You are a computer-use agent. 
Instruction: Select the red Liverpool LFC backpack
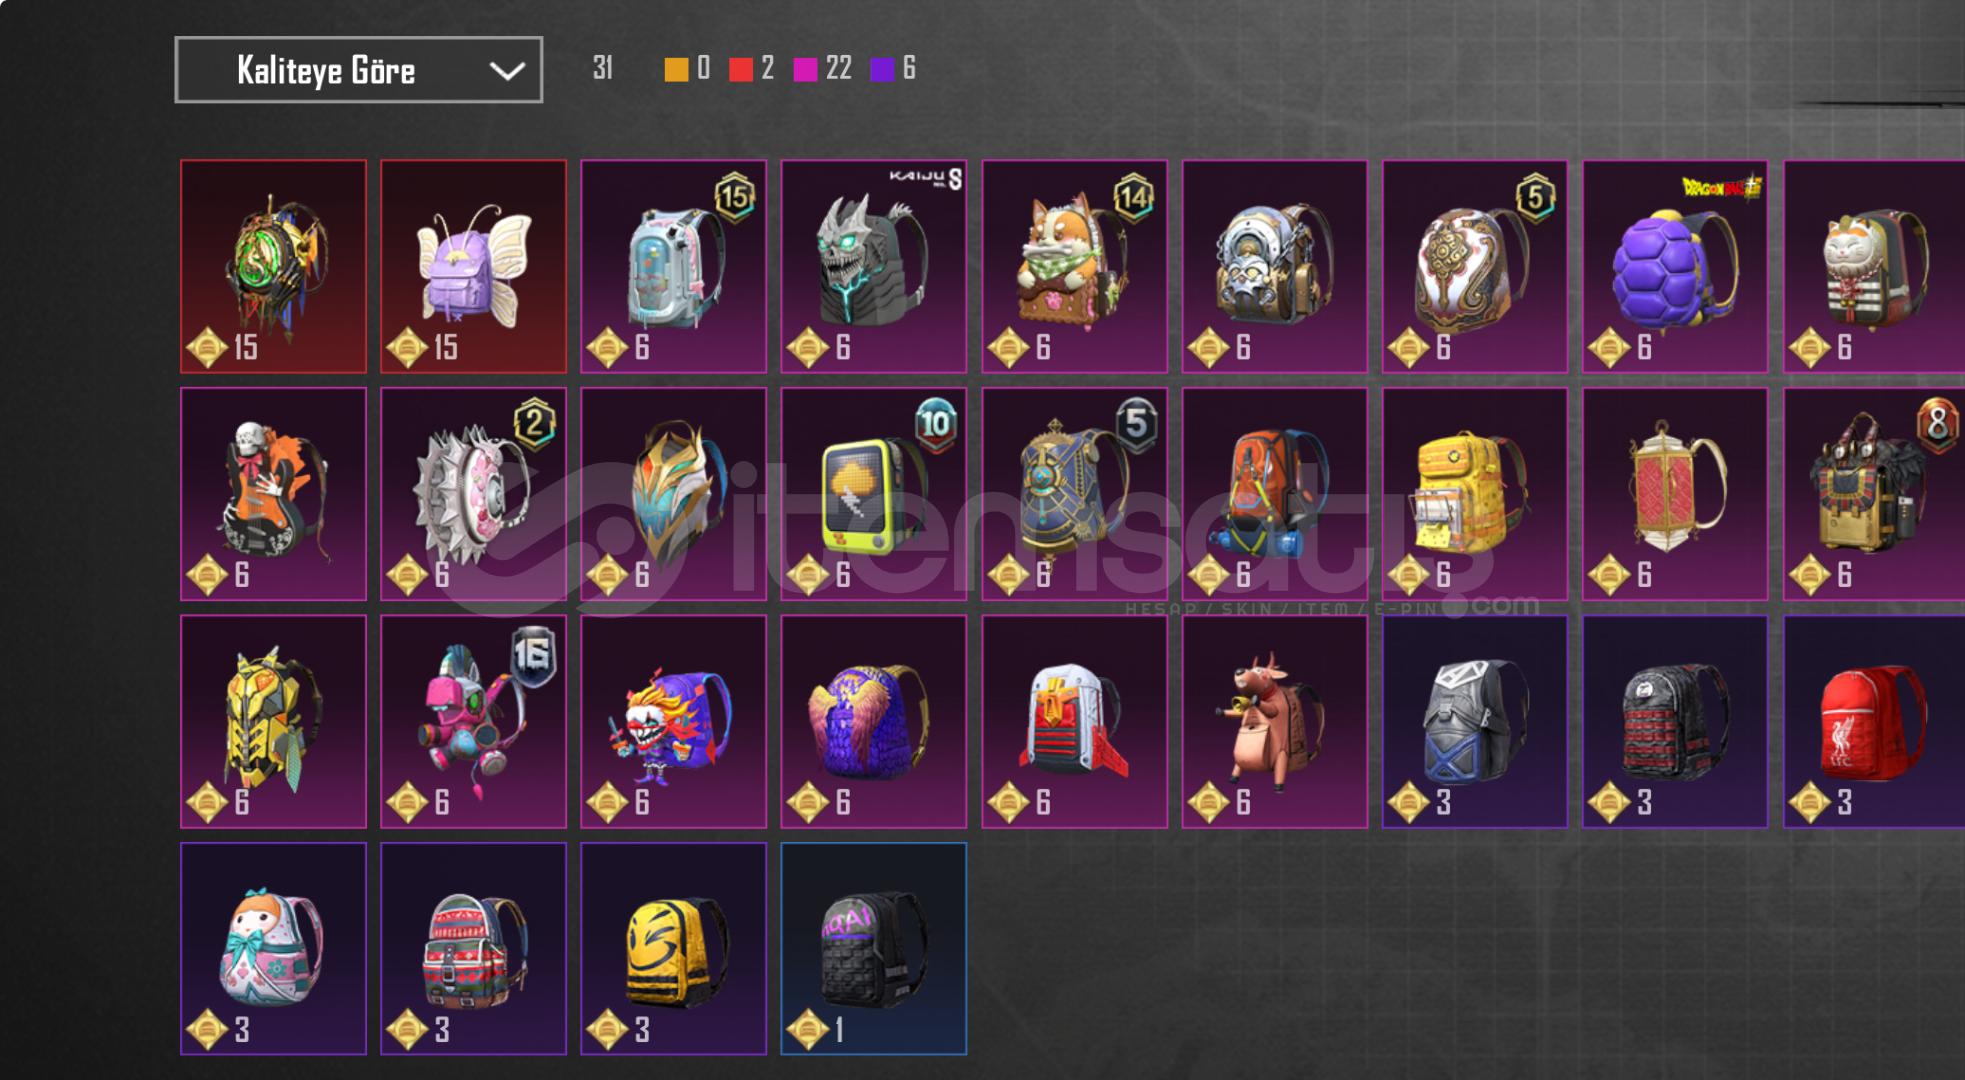(x=1874, y=722)
